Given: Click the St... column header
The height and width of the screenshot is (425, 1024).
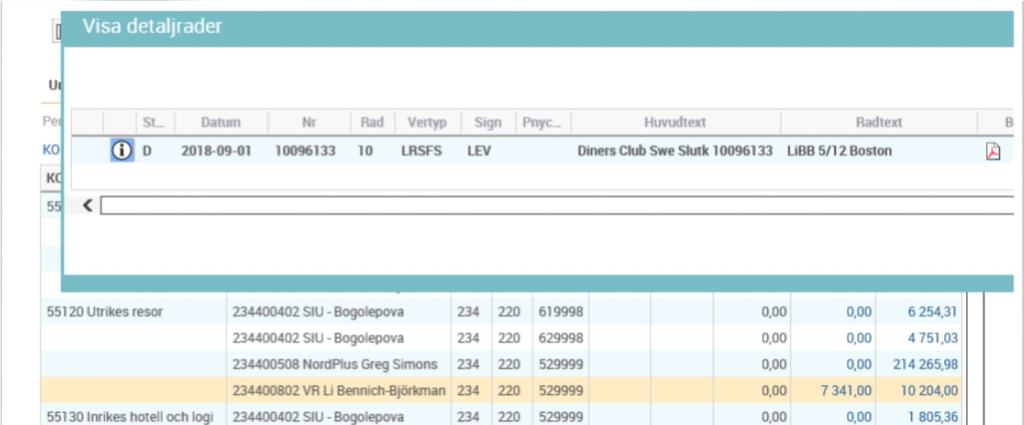Looking at the screenshot, I should pos(154,122).
